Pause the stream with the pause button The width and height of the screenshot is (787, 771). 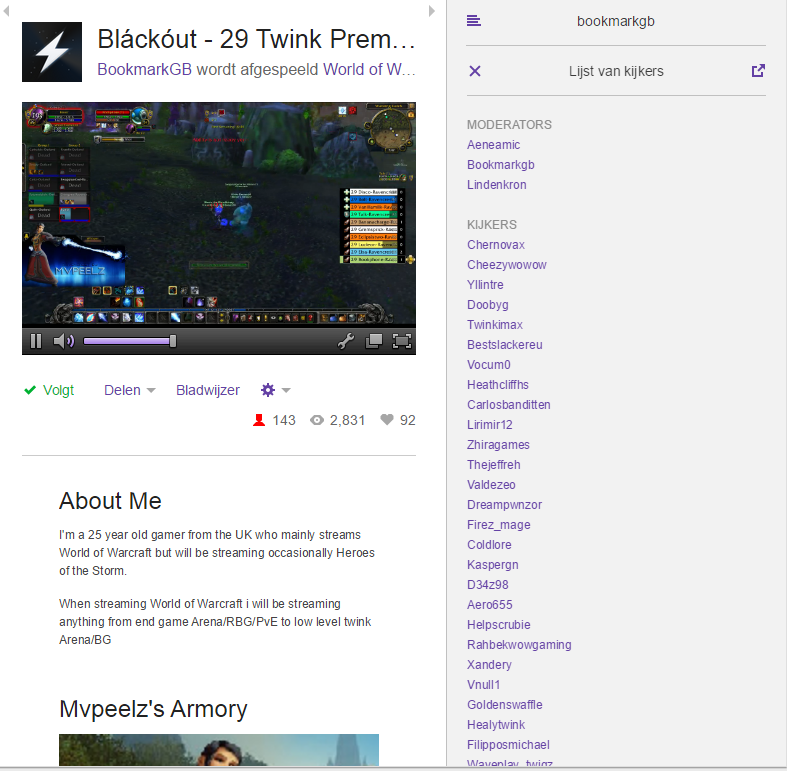pyautogui.click(x=36, y=341)
